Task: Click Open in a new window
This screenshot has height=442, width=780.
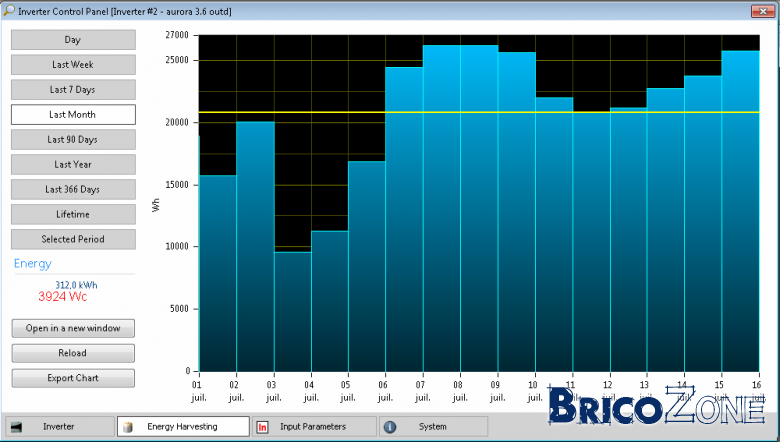Action: 73,328
